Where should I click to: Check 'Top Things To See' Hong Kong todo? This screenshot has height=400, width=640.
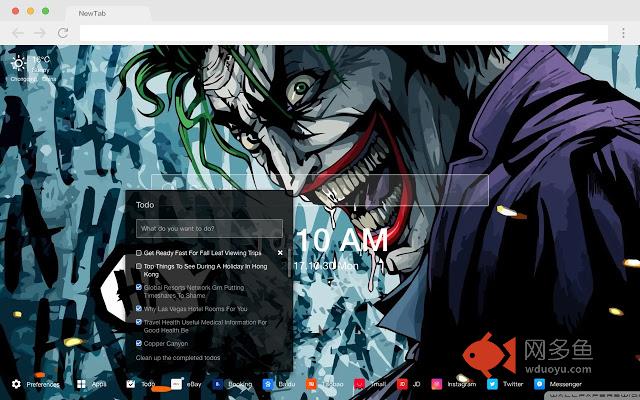(x=139, y=266)
